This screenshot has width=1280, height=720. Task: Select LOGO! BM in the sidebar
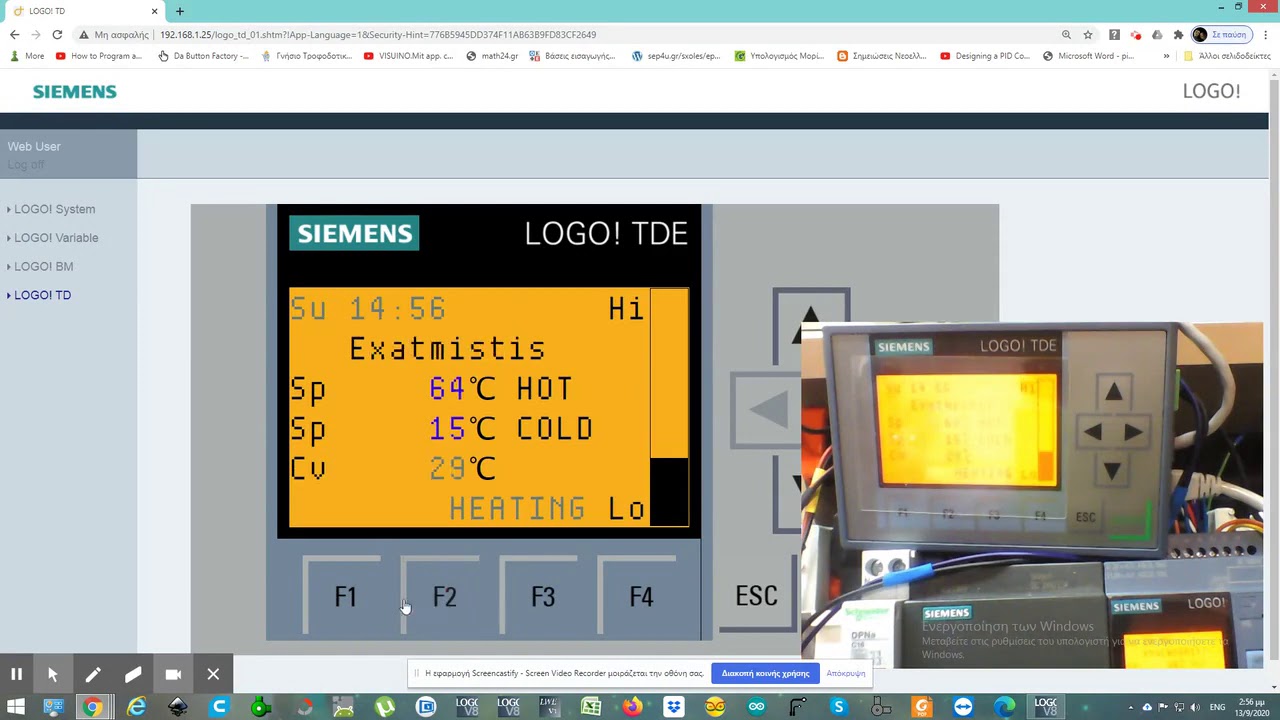tap(44, 267)
